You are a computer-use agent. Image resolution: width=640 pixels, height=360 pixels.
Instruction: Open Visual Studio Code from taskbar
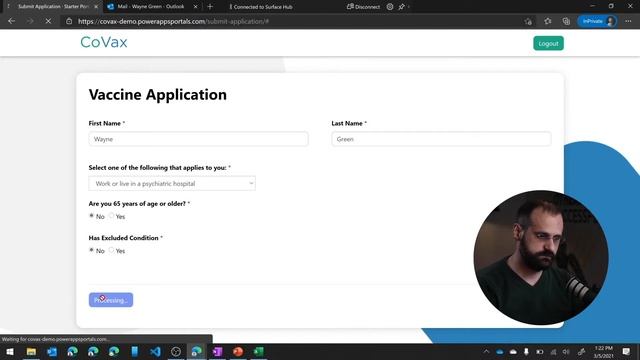click(155, 351)
